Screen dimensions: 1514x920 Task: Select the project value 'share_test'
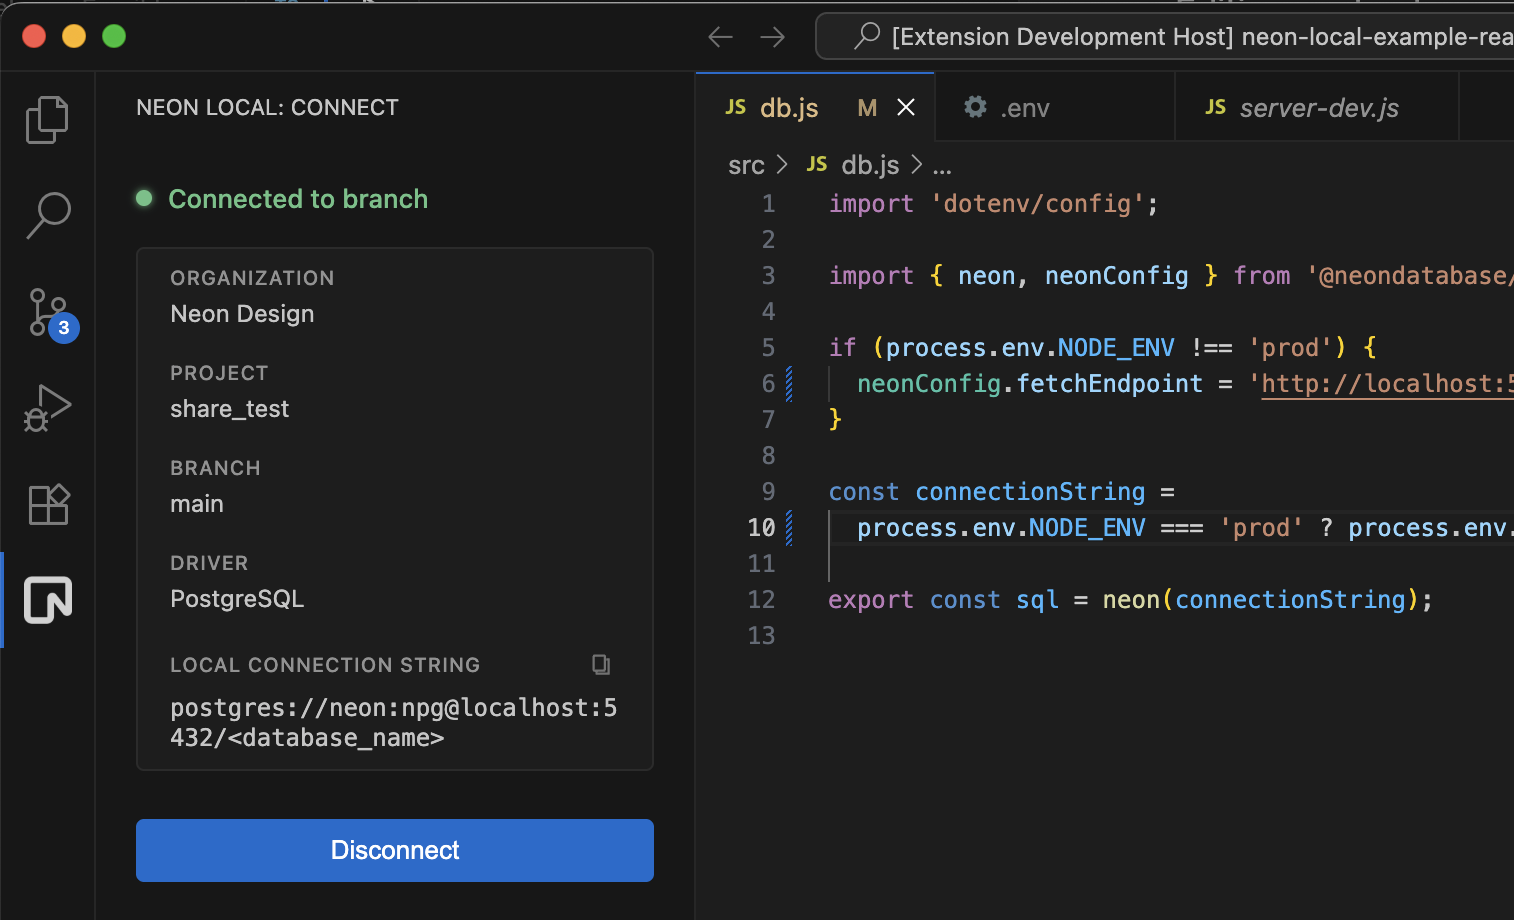pos(229,409)
